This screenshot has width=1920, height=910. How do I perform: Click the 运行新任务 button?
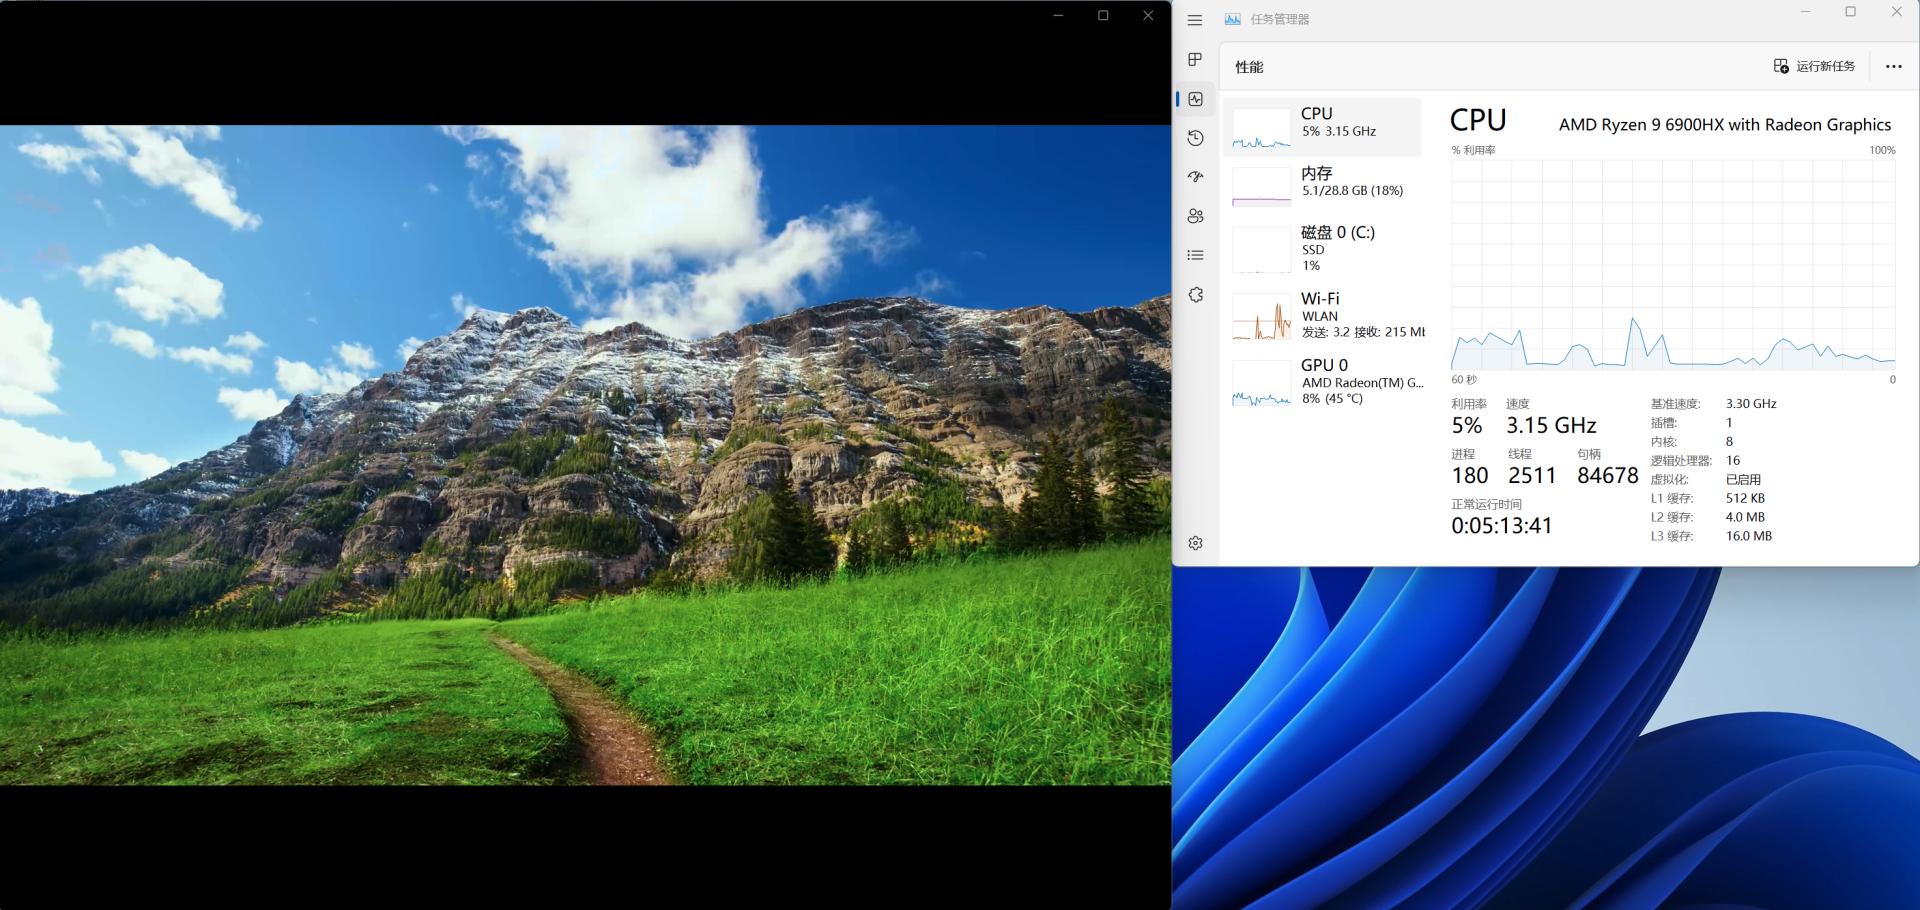tap(1813, 66)
